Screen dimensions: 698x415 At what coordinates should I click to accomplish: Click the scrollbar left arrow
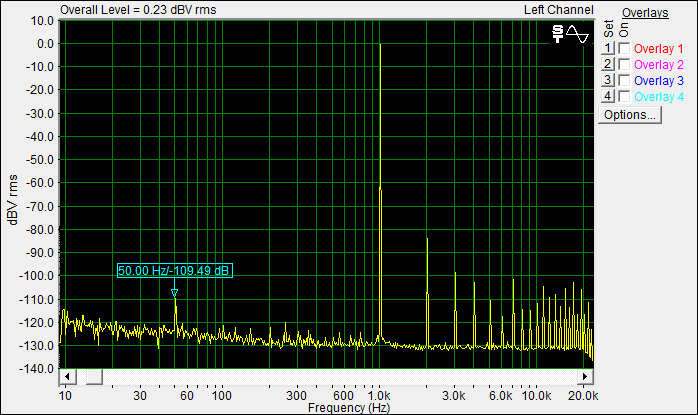[67, 377]
